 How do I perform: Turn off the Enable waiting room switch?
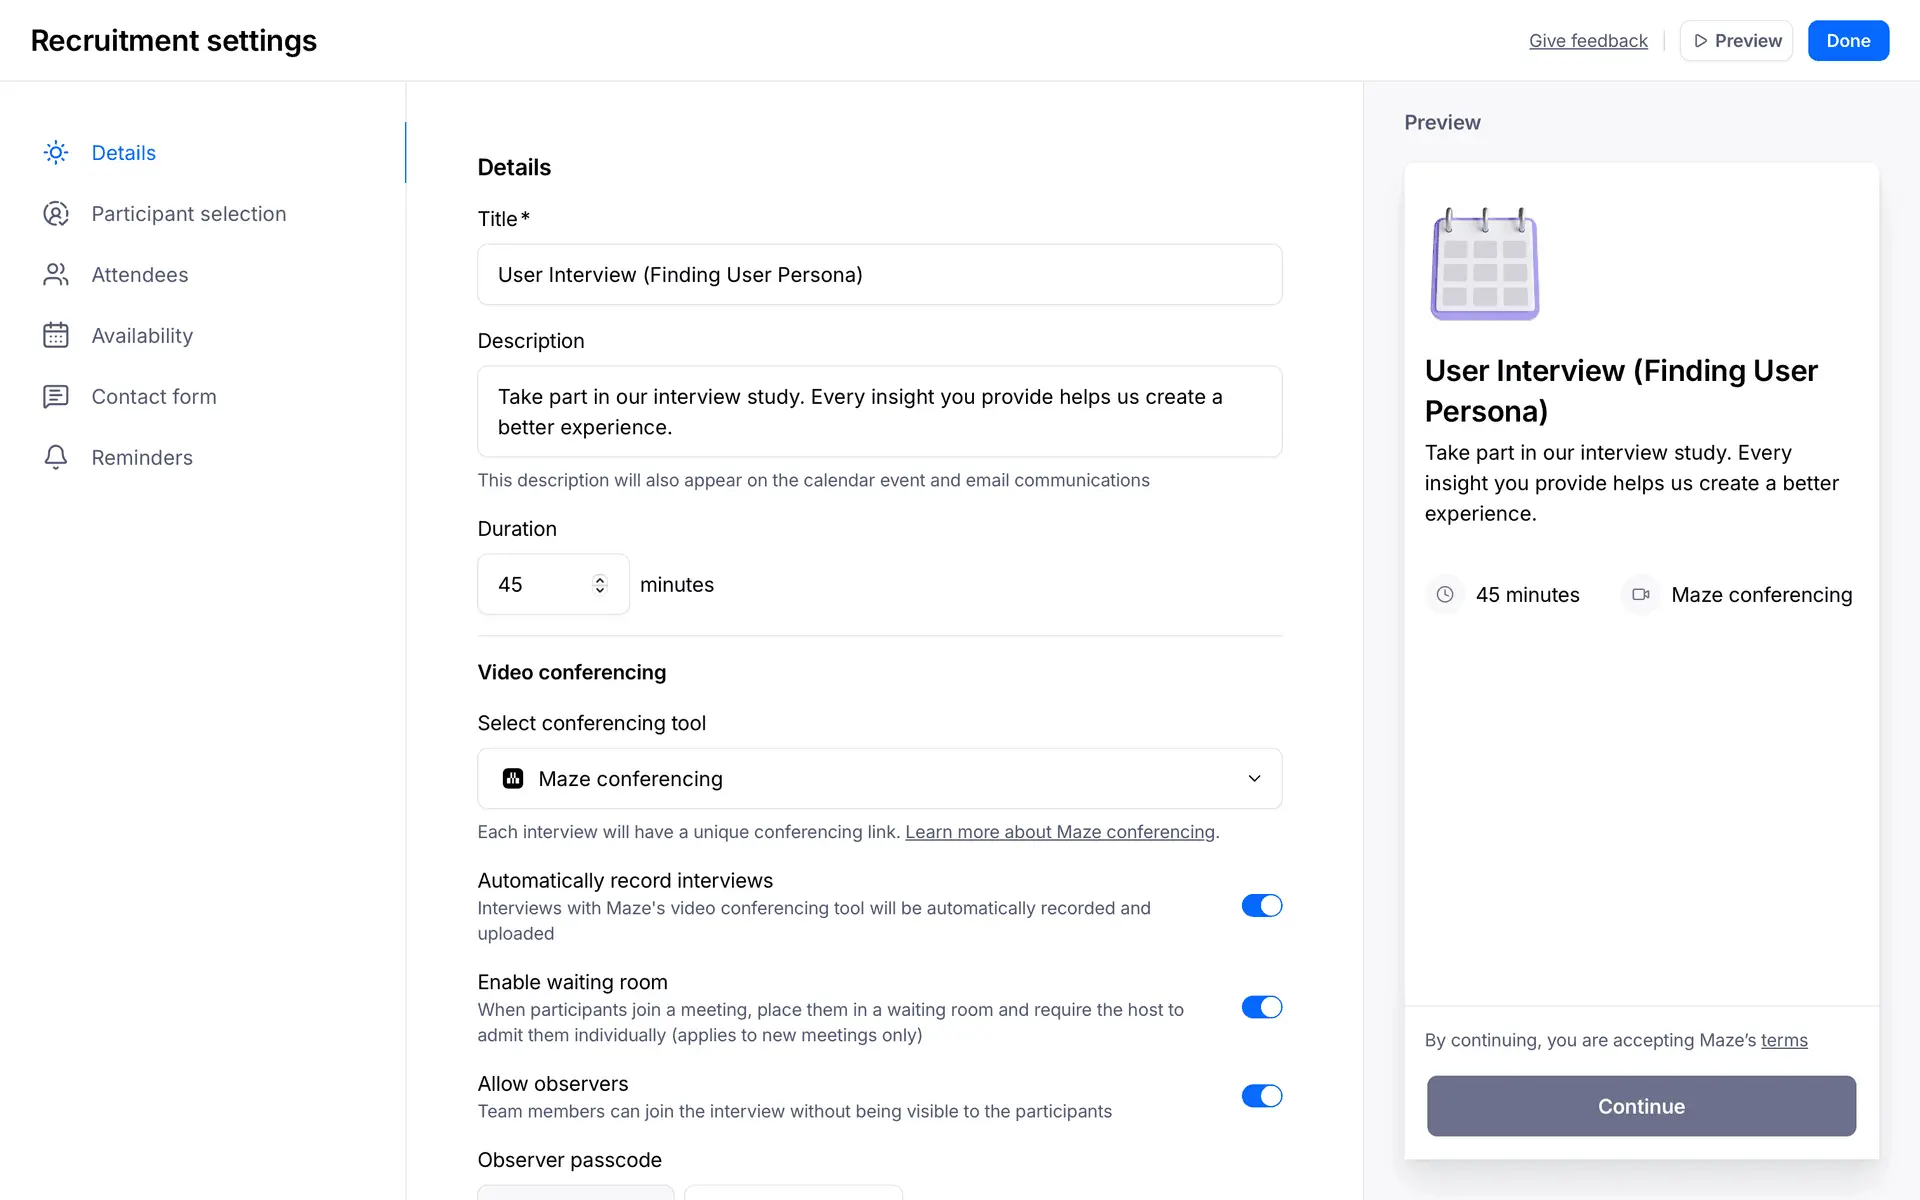(x=1261, y=1007)
